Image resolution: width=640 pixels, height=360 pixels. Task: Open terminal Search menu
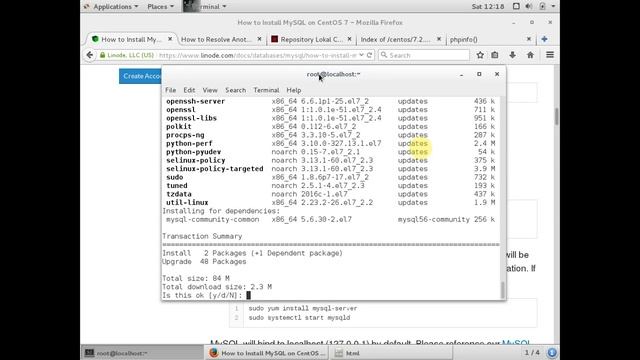(236, 90)
